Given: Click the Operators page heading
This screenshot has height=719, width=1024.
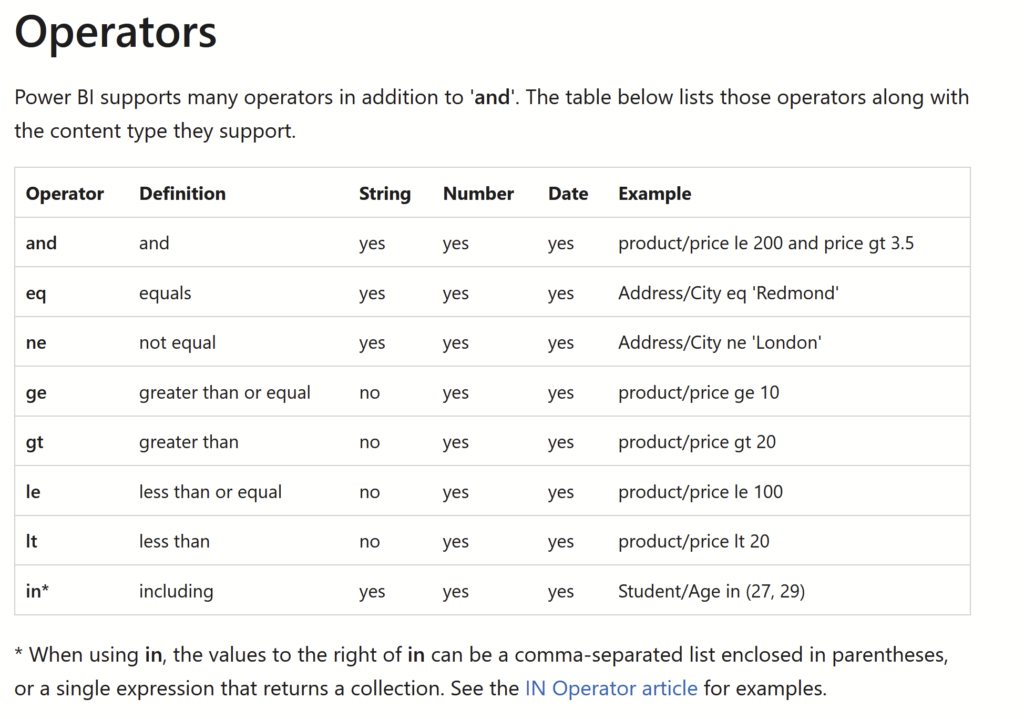Looking at the screenshot, I should [116, 32].
